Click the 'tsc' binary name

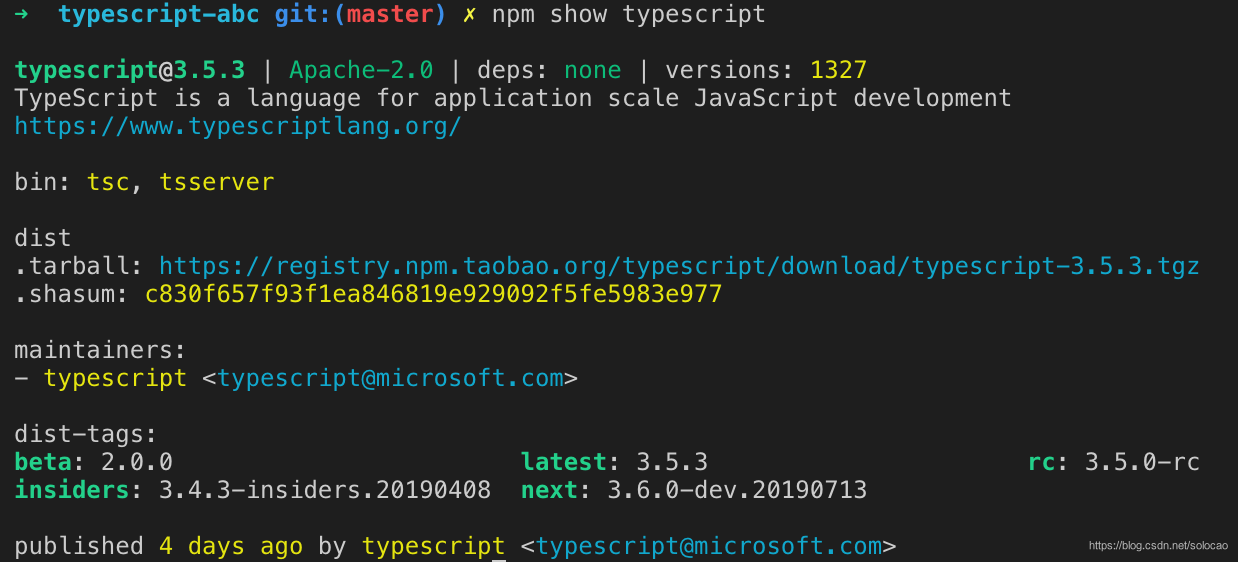[108, 183]
